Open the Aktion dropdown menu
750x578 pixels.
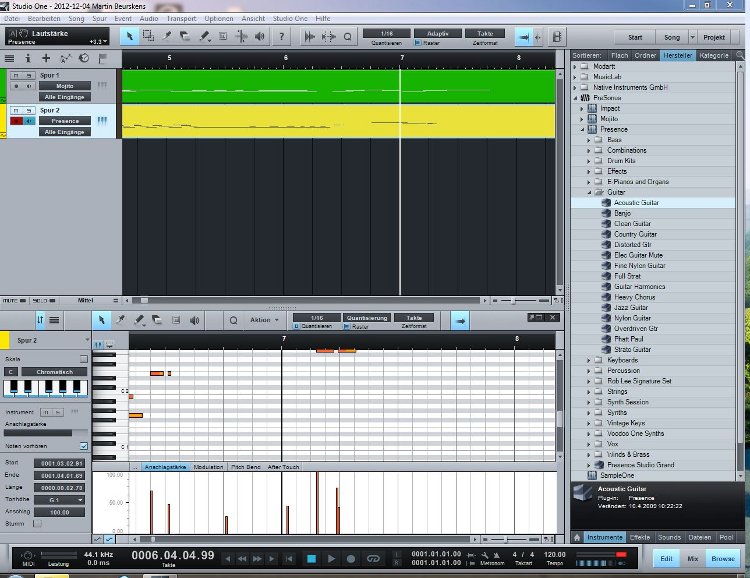pos(264,320)
